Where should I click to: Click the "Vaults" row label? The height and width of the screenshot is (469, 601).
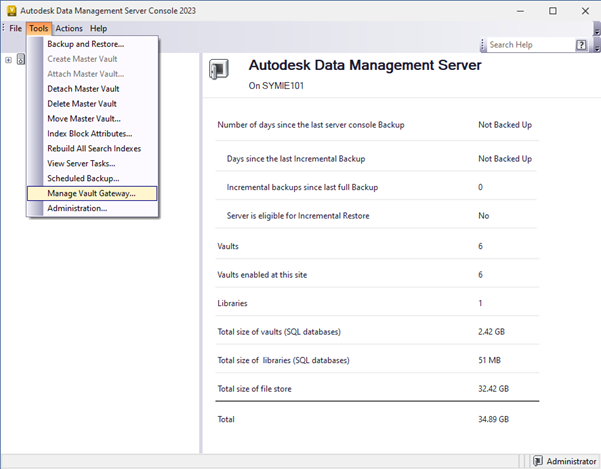click(228, 246)
